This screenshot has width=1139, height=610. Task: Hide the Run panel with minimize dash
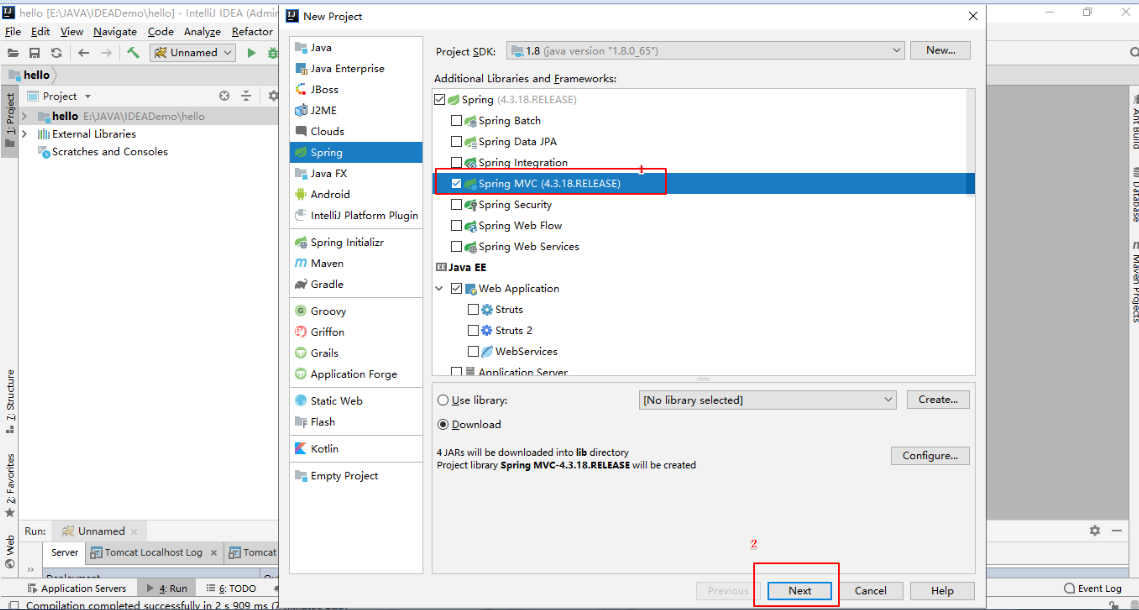1116,531
